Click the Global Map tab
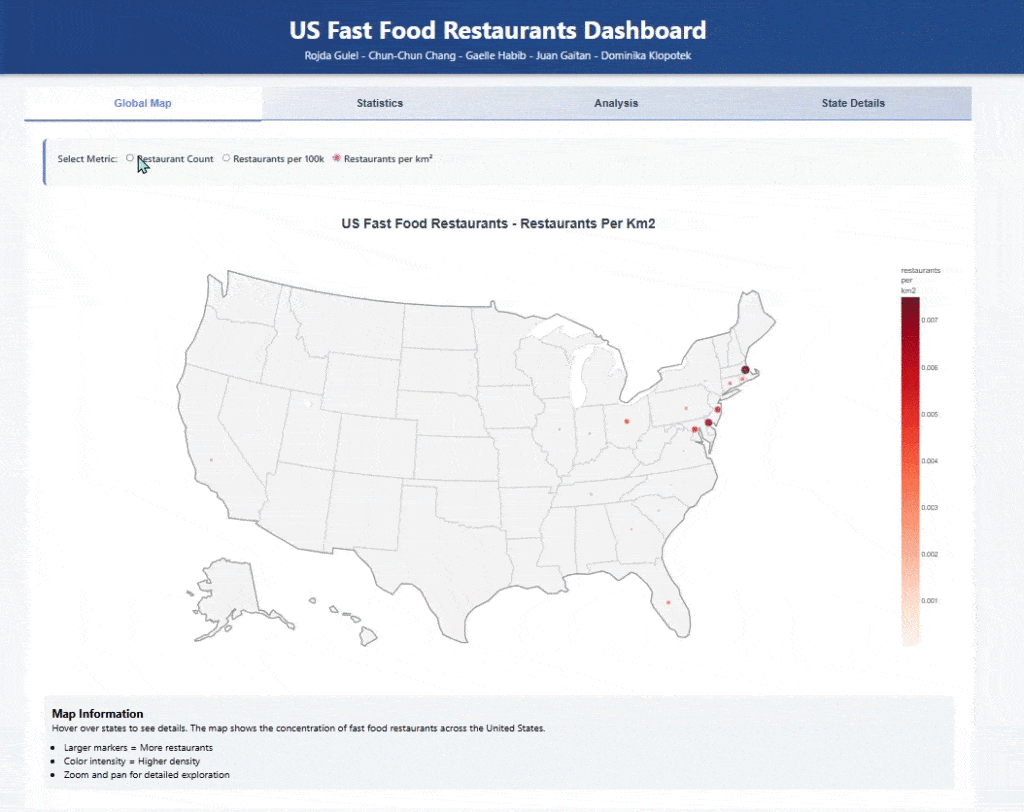Viewport: 1024px width, 812px height. pos(143,103)
